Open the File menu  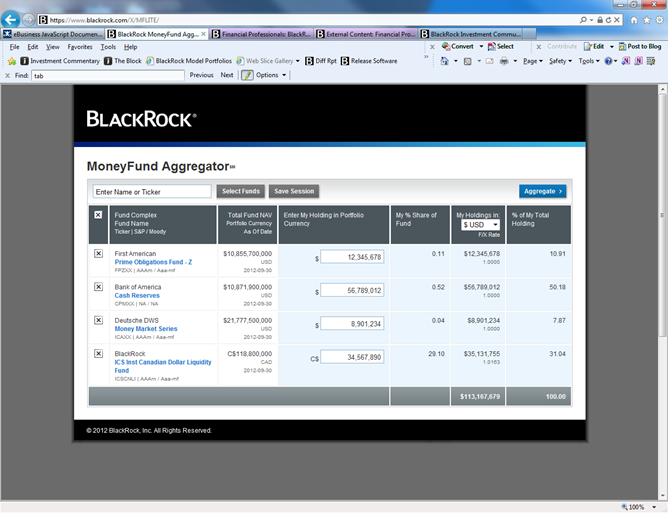[x=14, y=47]
